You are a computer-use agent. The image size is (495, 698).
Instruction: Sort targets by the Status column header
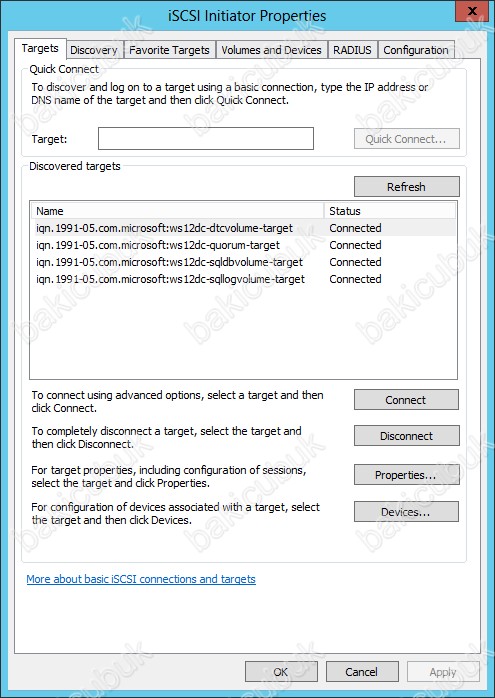(390, 211)
